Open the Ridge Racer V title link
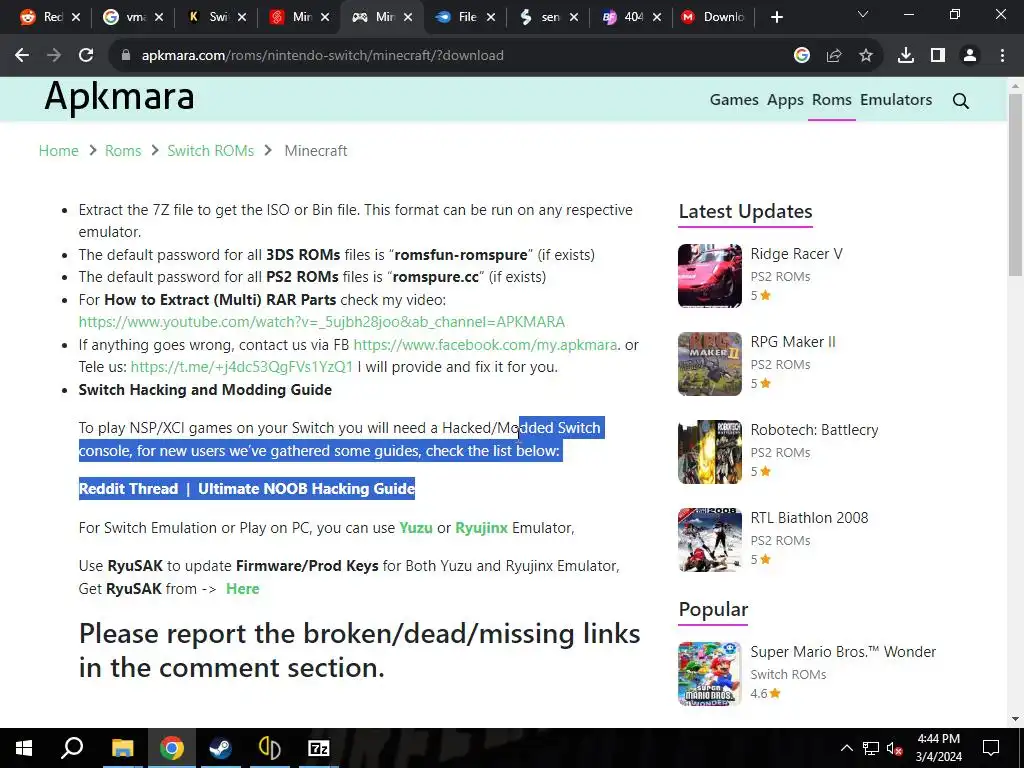The height and width of the screenshot is (768, 1024). pos(796,254)
